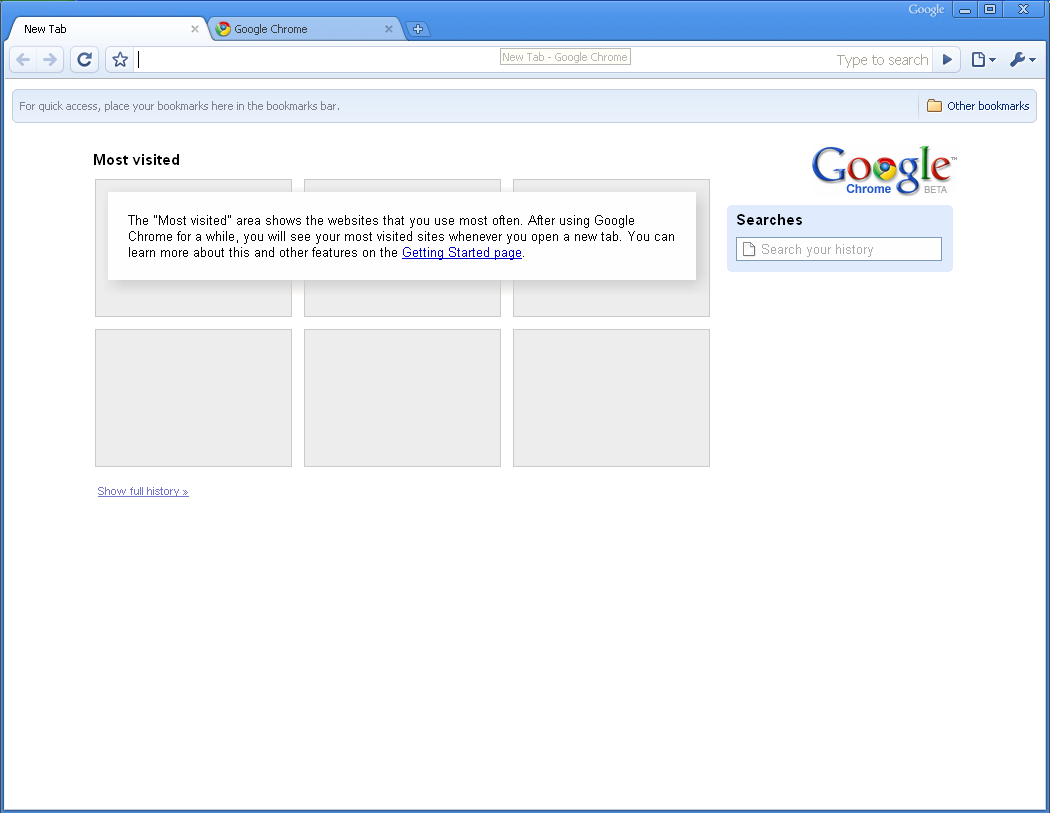Click the document icon for page actions
1050x813 pixels.
pyautogui.click(x=977, y=59)
